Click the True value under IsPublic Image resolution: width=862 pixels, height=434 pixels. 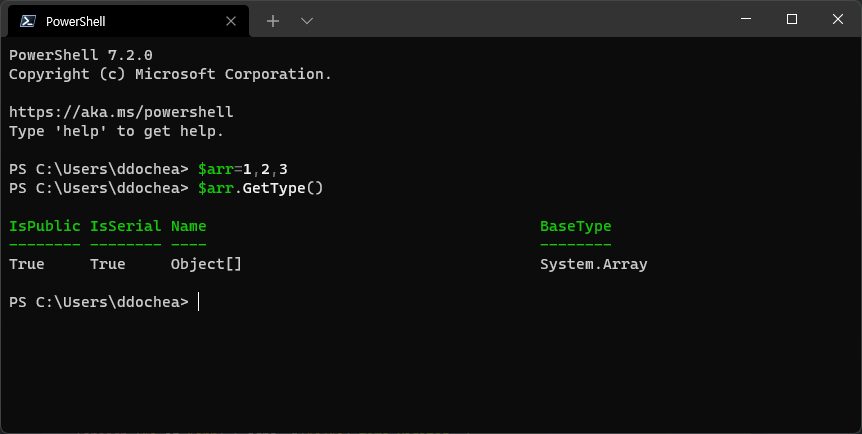tap(26, 264)
